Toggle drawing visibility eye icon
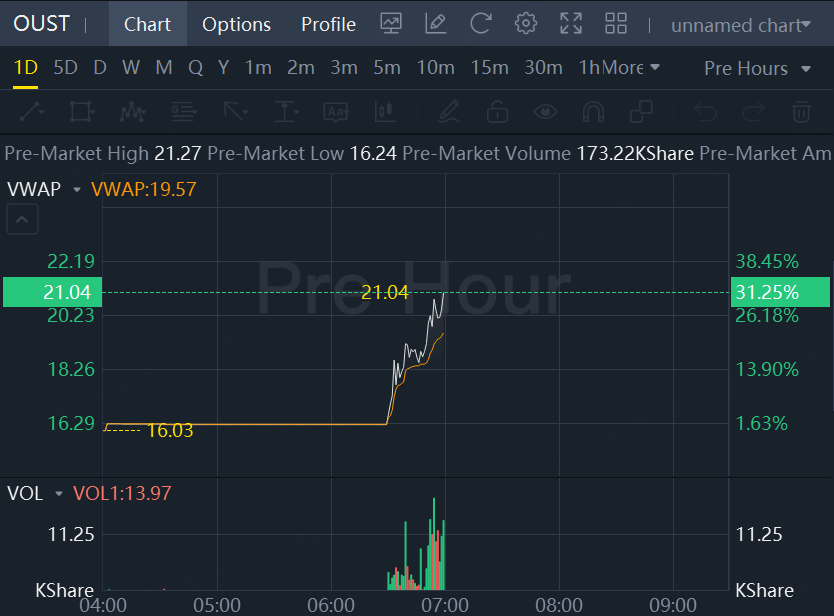The height and width of the screenshot is (616, 834). coord(545,112)
